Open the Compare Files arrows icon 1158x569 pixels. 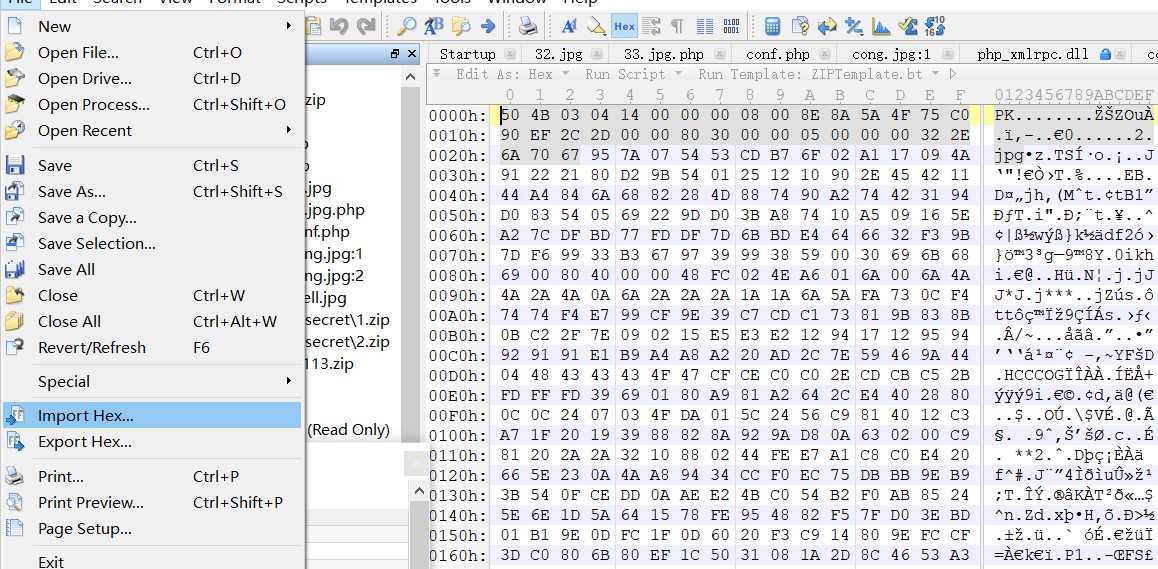tap(827, 27)
